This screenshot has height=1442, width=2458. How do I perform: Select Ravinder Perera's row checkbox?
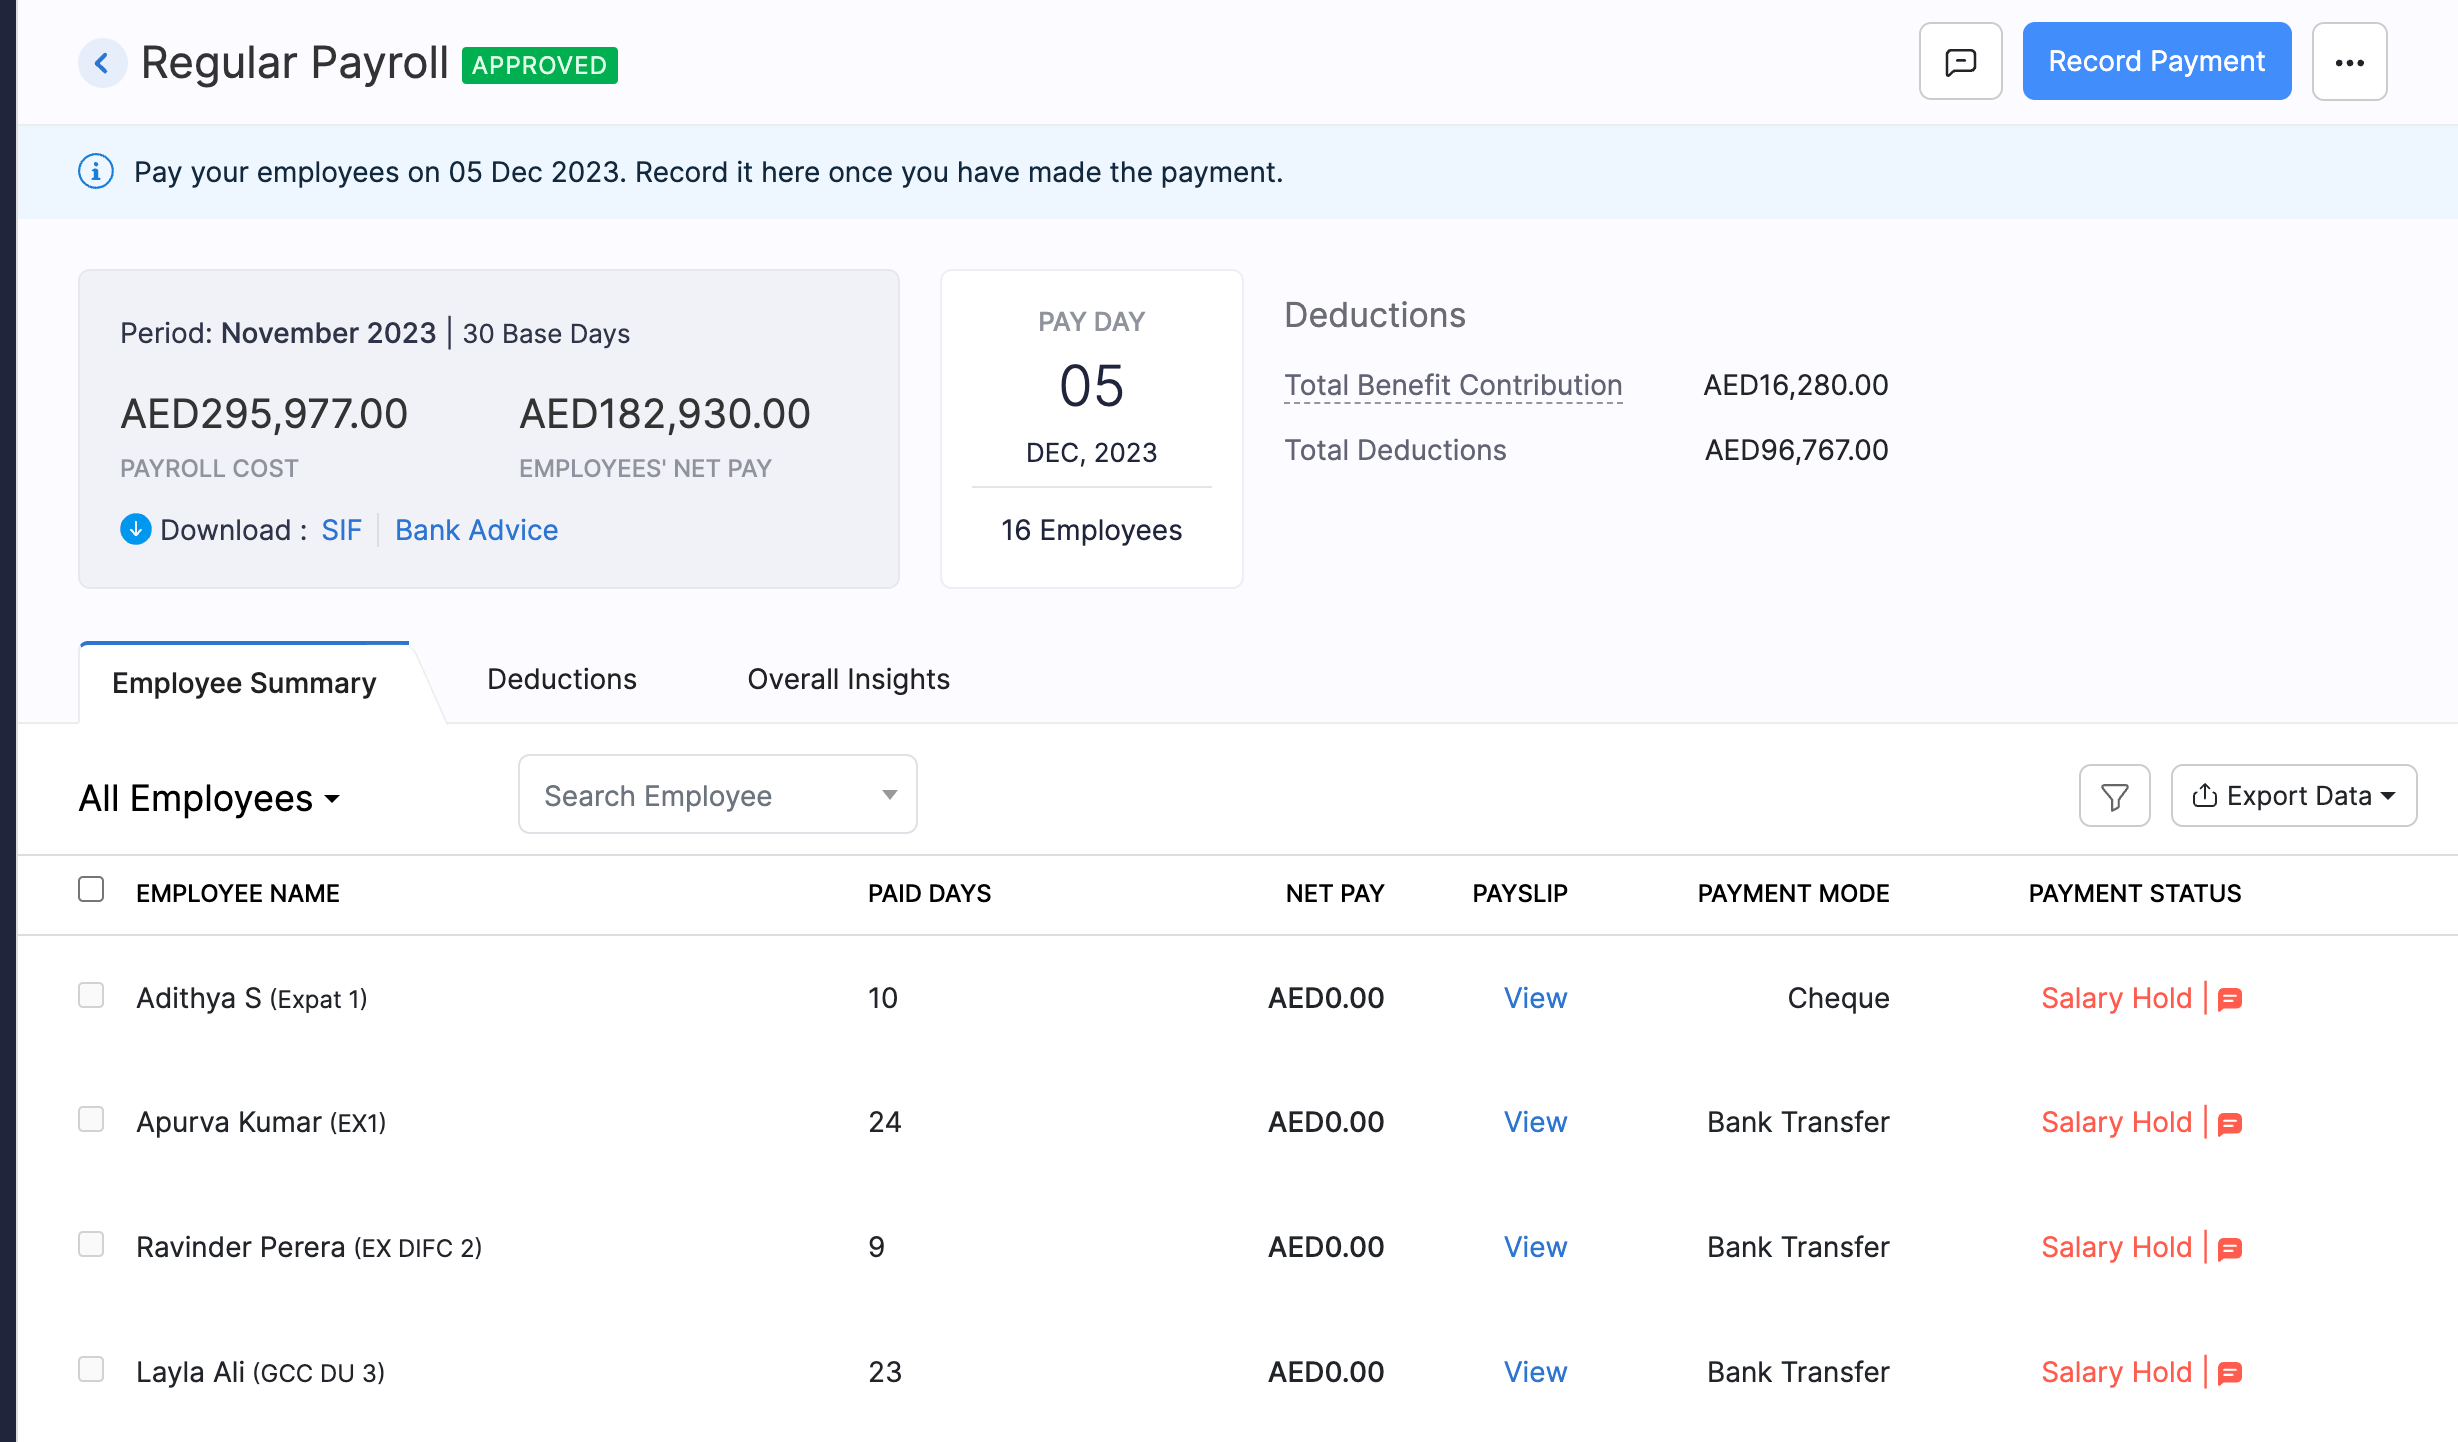click(91, 1244)
